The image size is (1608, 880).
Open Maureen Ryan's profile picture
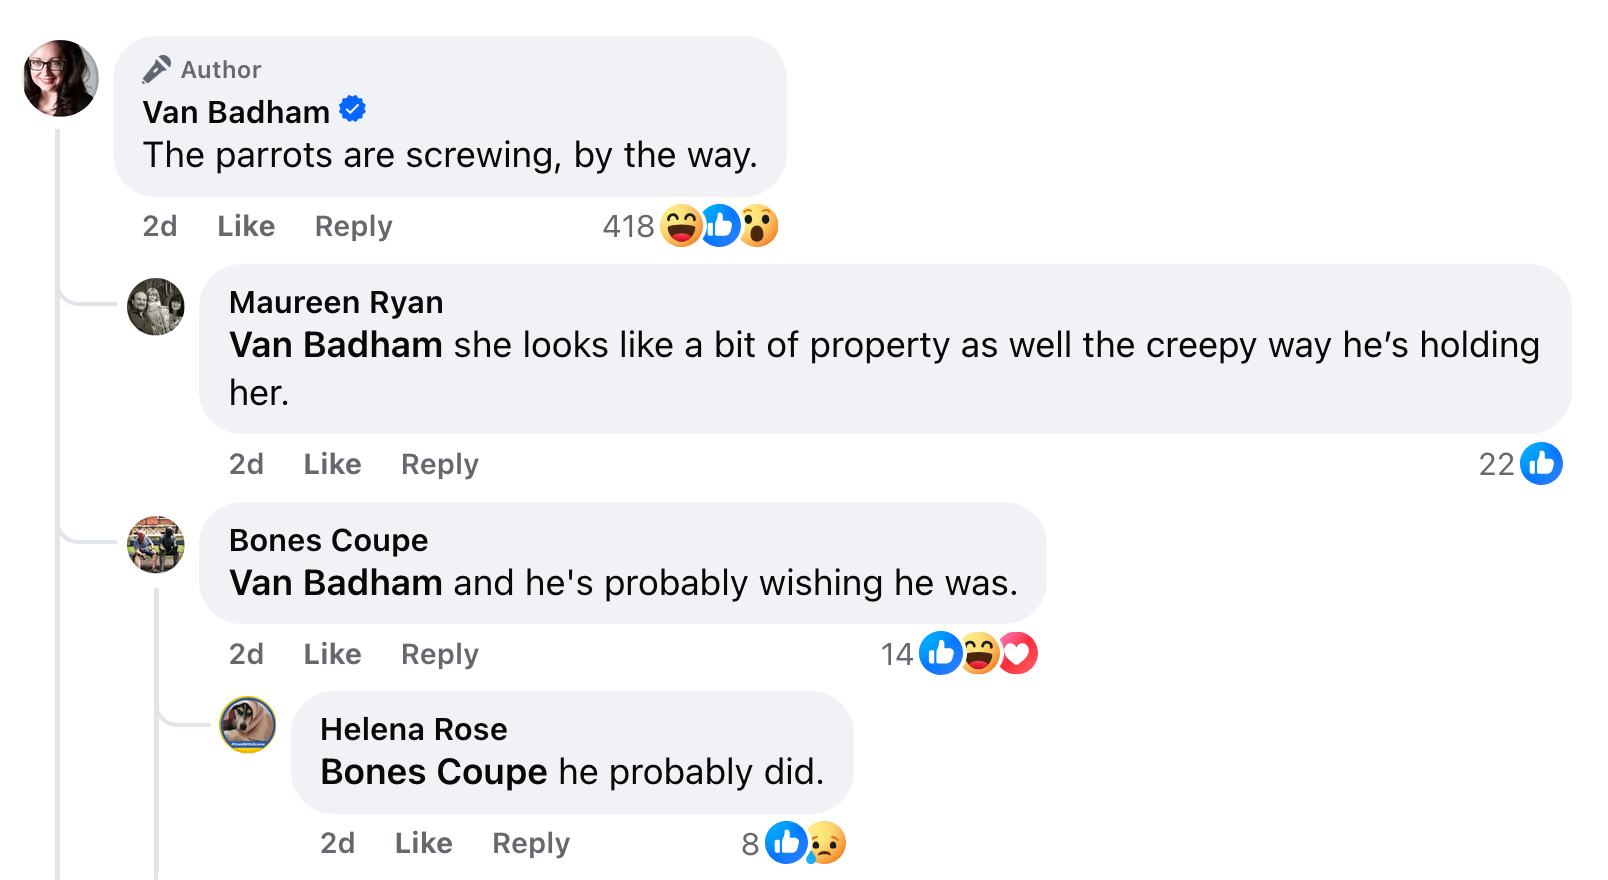pyautogui.click(x=156, y=306)
